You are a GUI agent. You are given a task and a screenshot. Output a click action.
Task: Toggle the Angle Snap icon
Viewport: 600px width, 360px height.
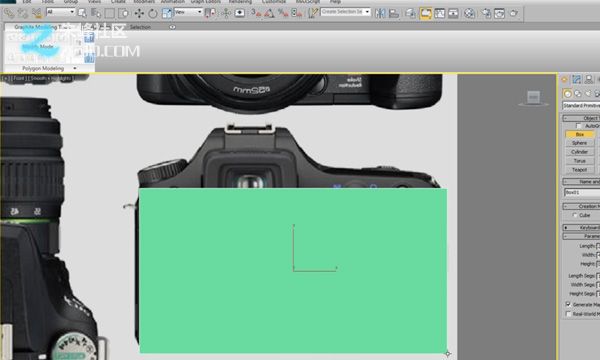269,14
